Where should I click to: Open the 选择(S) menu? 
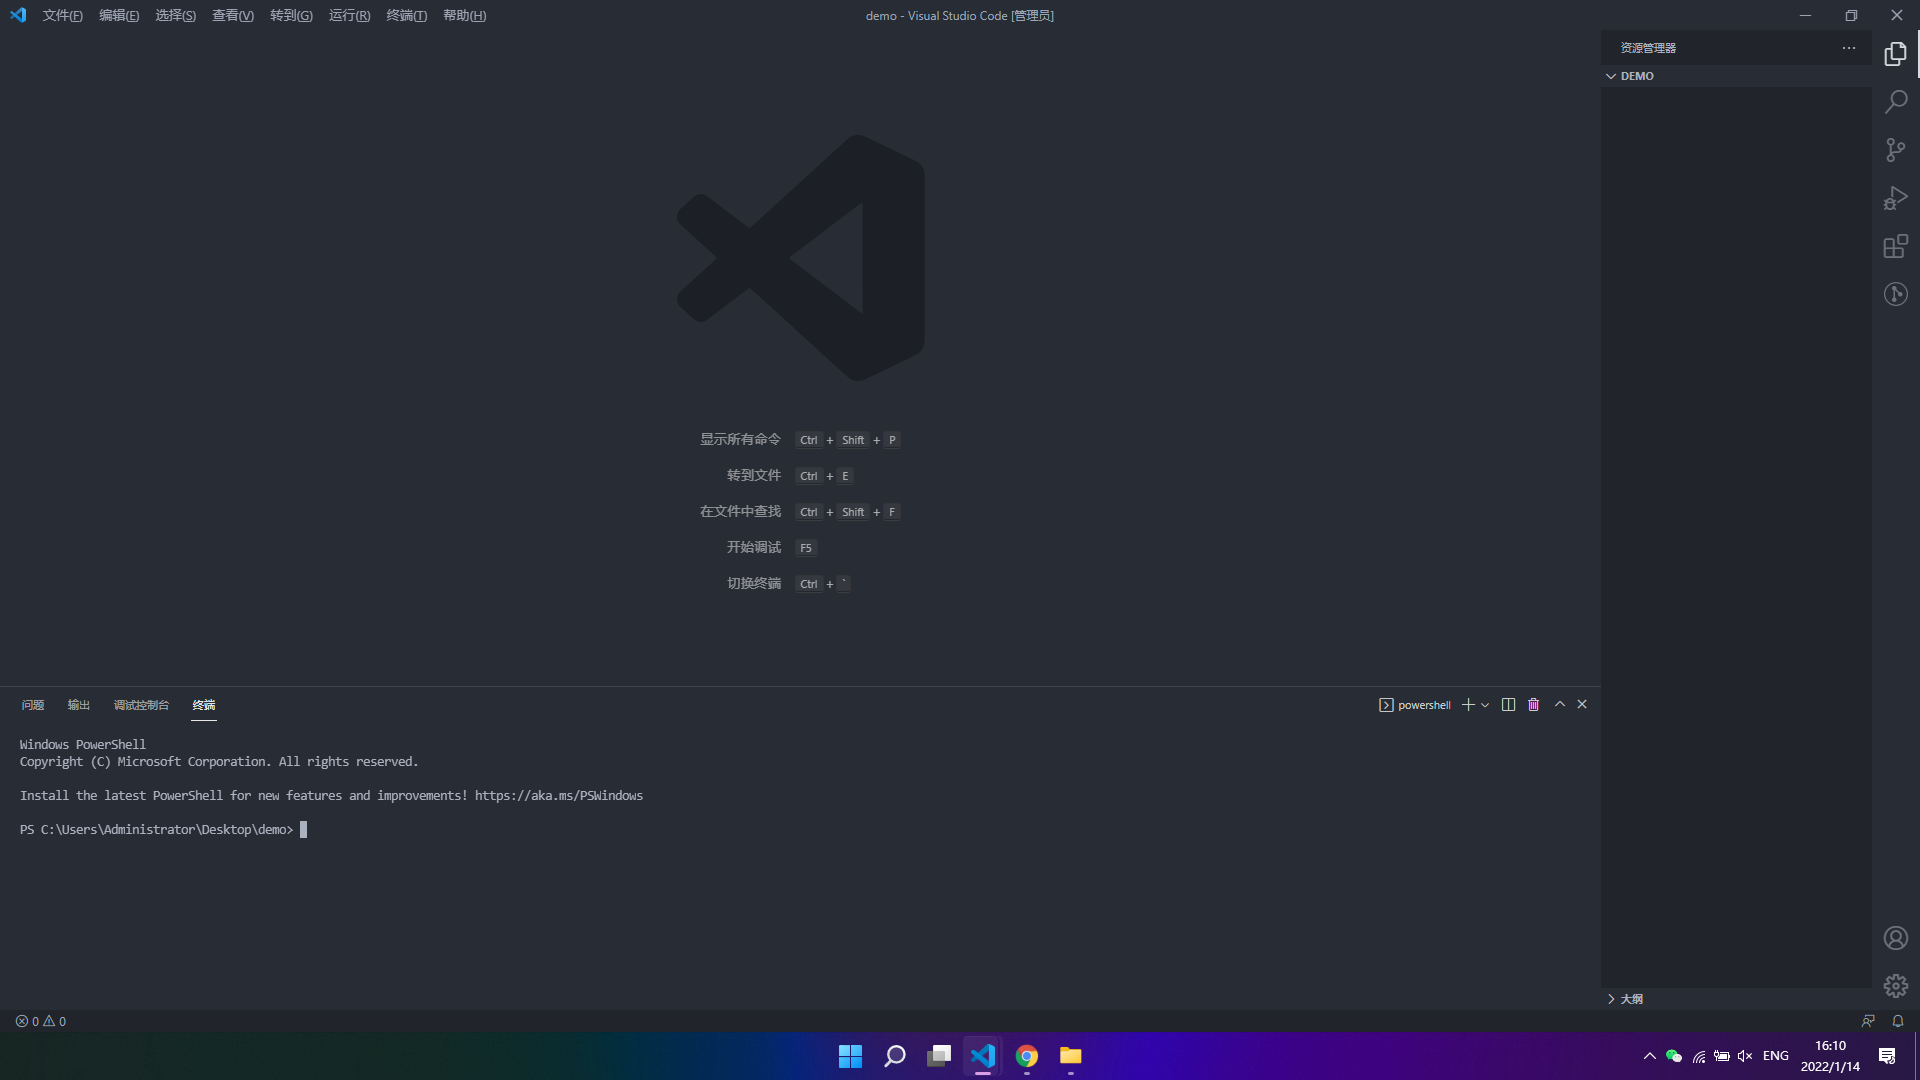(175, 16)
